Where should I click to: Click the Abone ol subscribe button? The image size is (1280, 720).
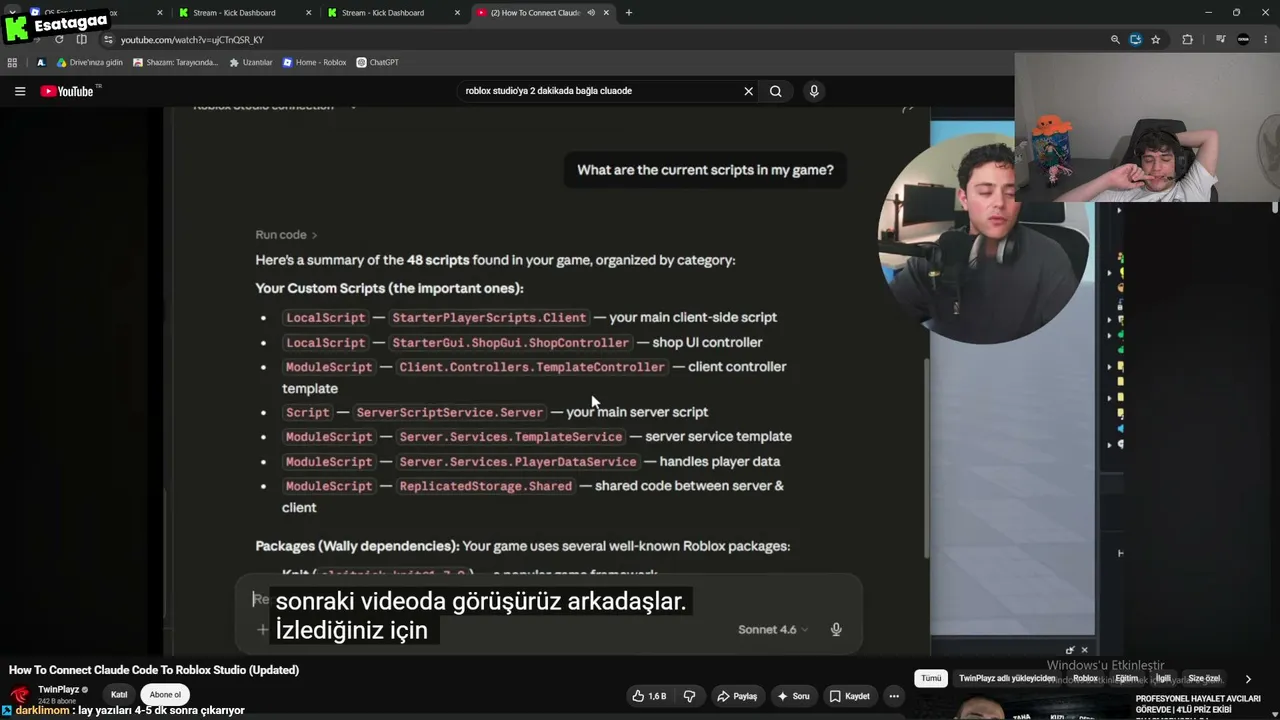click(165, 695)
